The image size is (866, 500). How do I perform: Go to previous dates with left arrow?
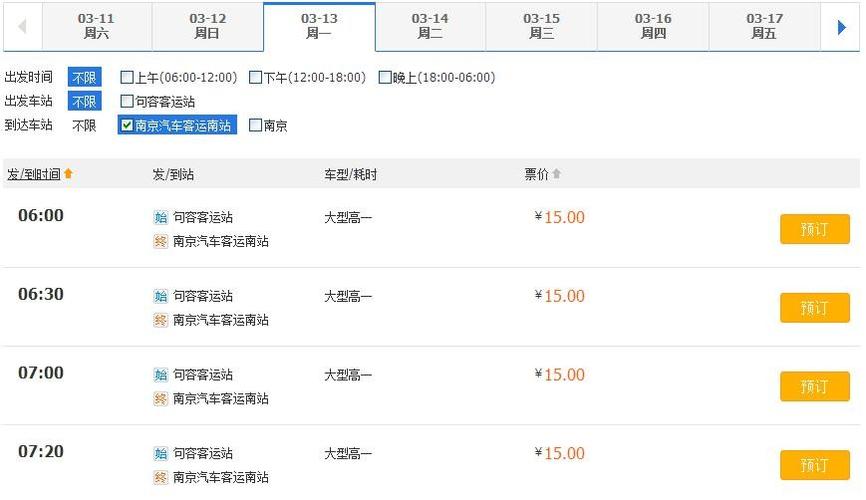pyautogui.click(x=22, y=26)
